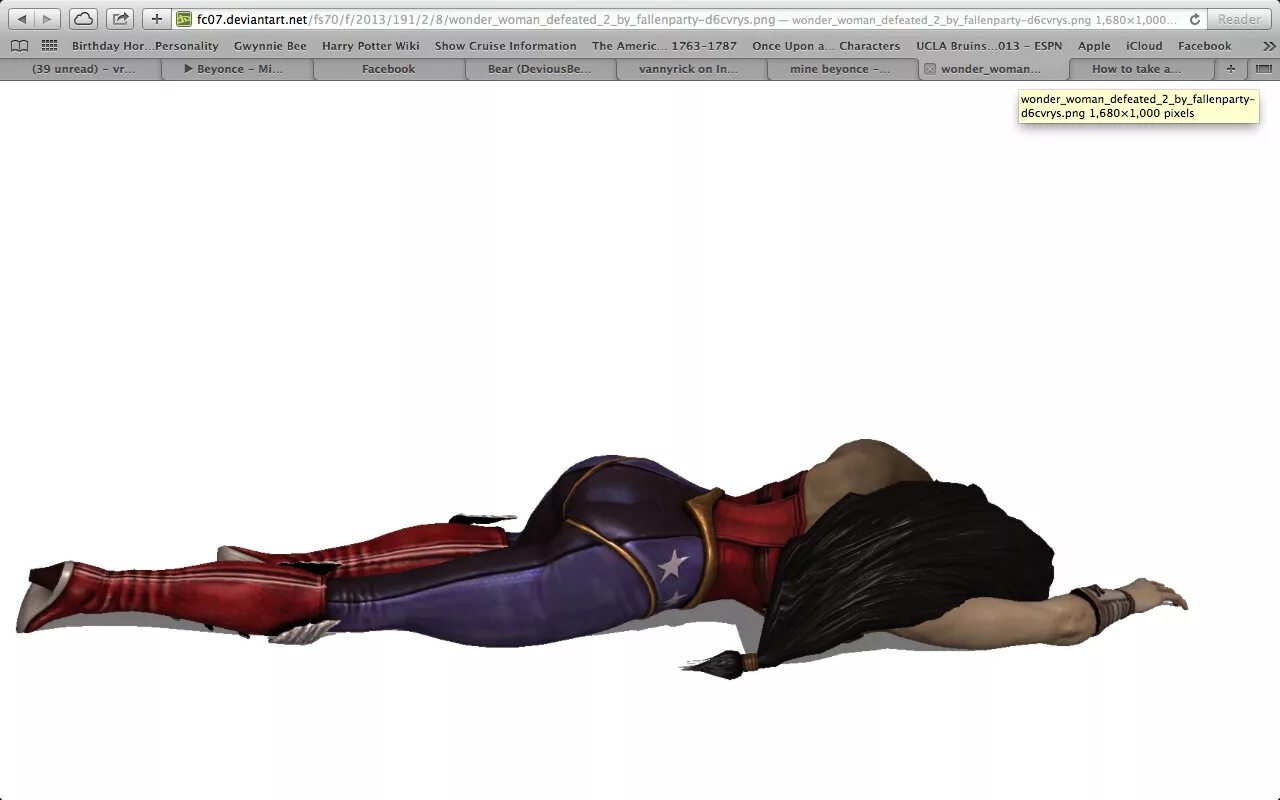Image resolution: width=1280 pixels, height=800 pixels.
Task: Reload the page with refresh icon
Action: point(1194,19)
